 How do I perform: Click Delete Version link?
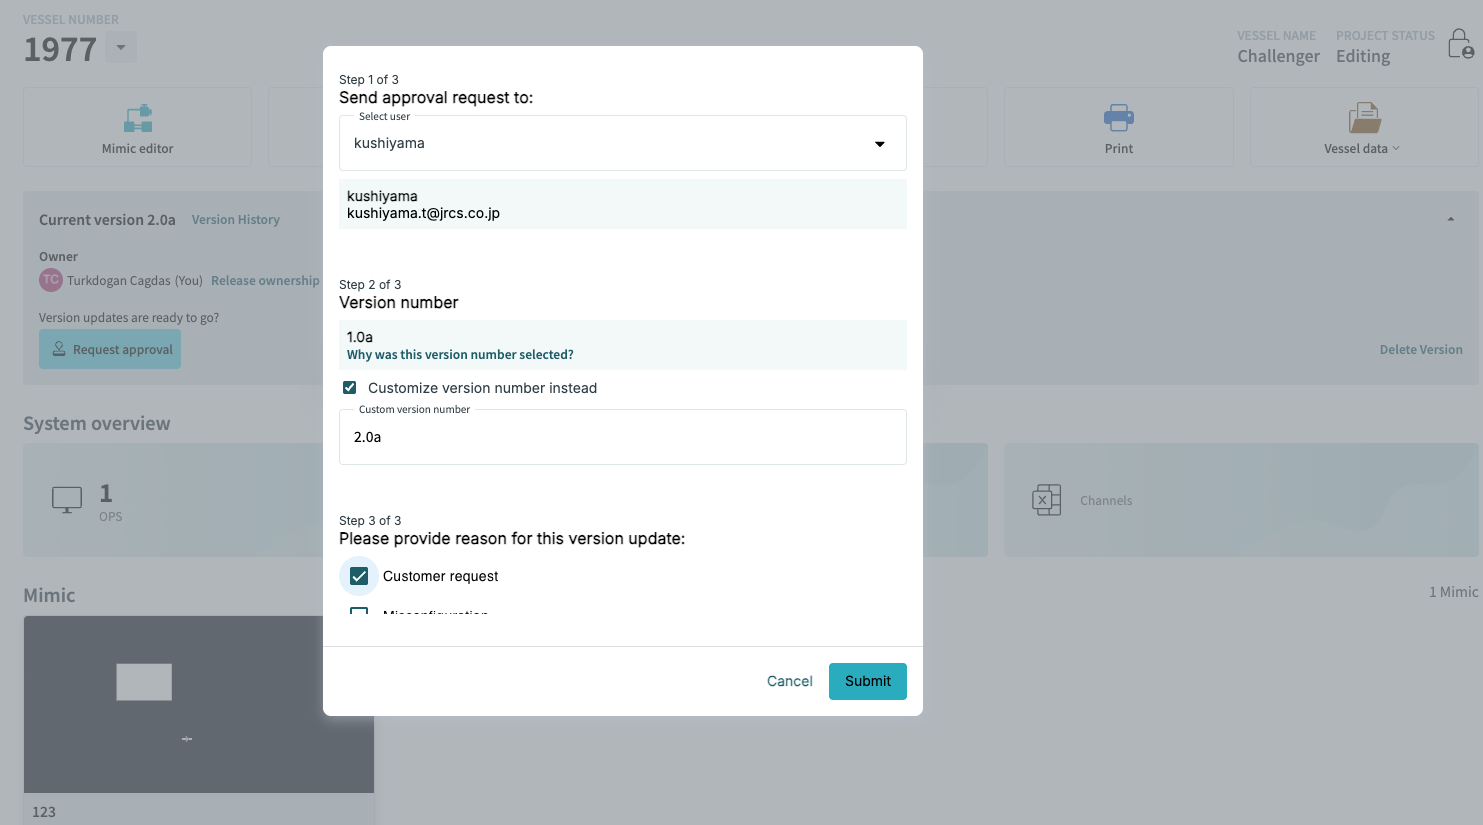(x=1421, y=350)
